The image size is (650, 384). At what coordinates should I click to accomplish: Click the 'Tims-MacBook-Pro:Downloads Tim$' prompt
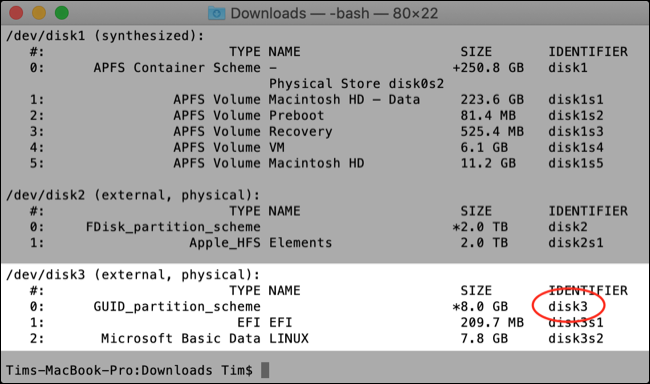pos(129,370)
